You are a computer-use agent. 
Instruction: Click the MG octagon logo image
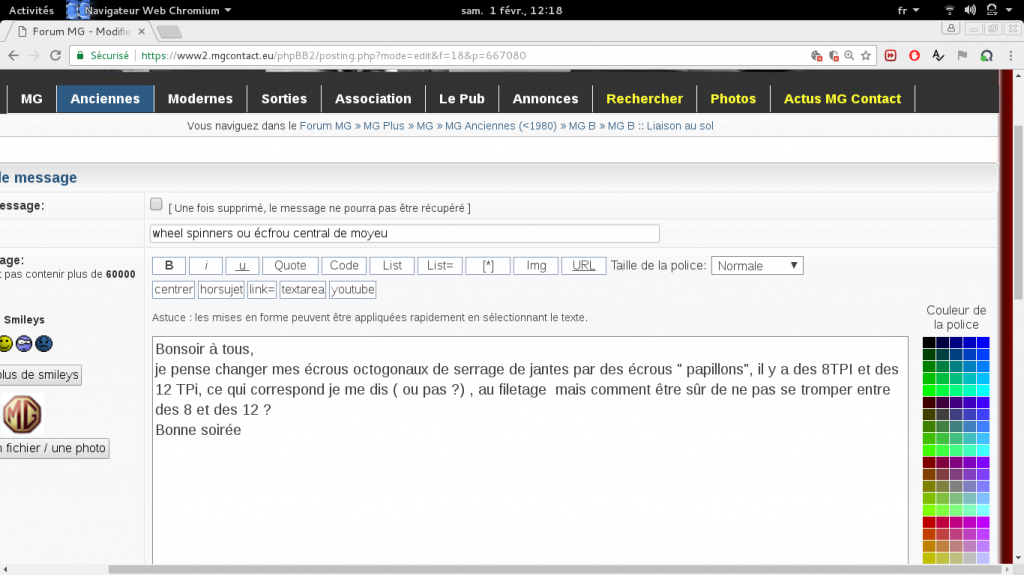(x=22, y=414)
